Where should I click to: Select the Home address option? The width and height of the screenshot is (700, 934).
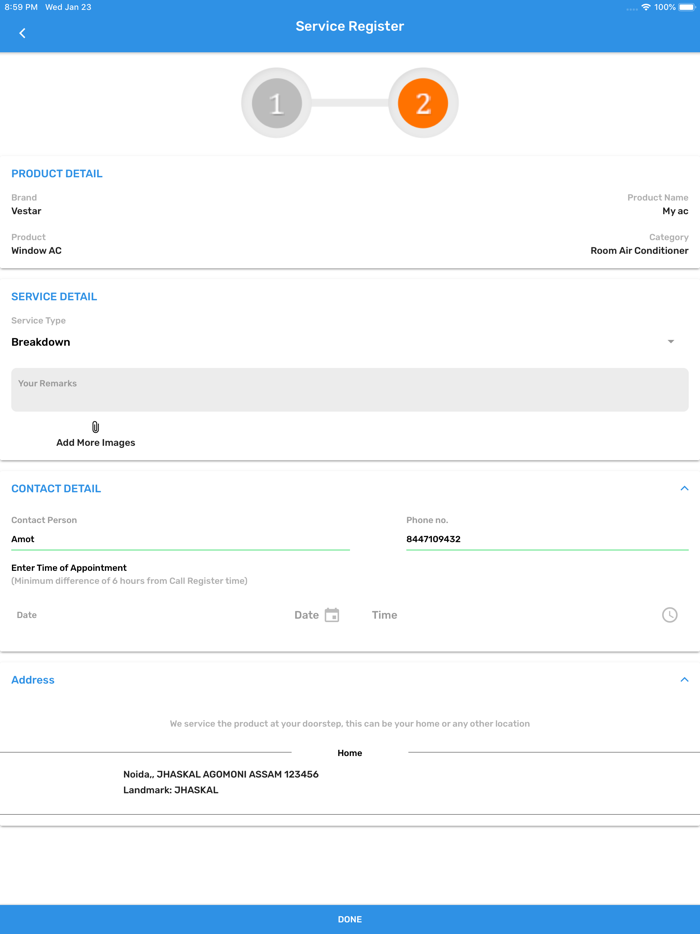pyautogui.click(x=349, y=752)
